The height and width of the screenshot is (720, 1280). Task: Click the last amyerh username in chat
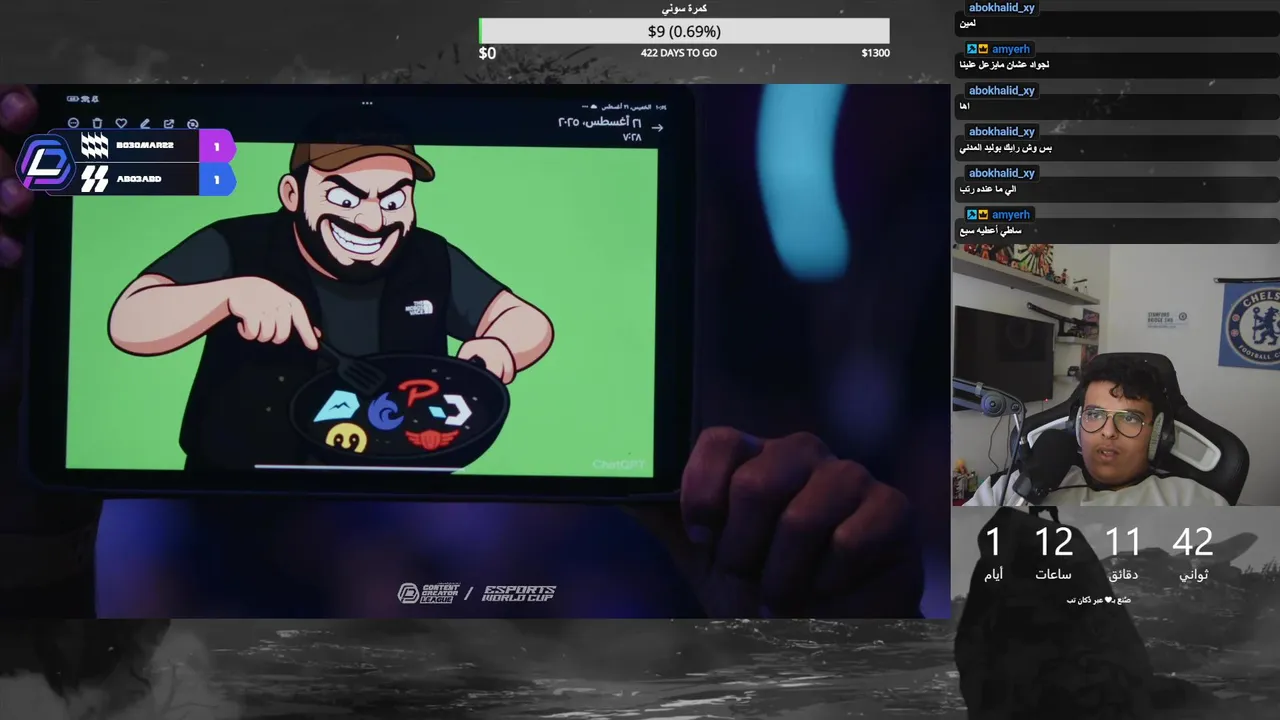tap(1011, 215)
